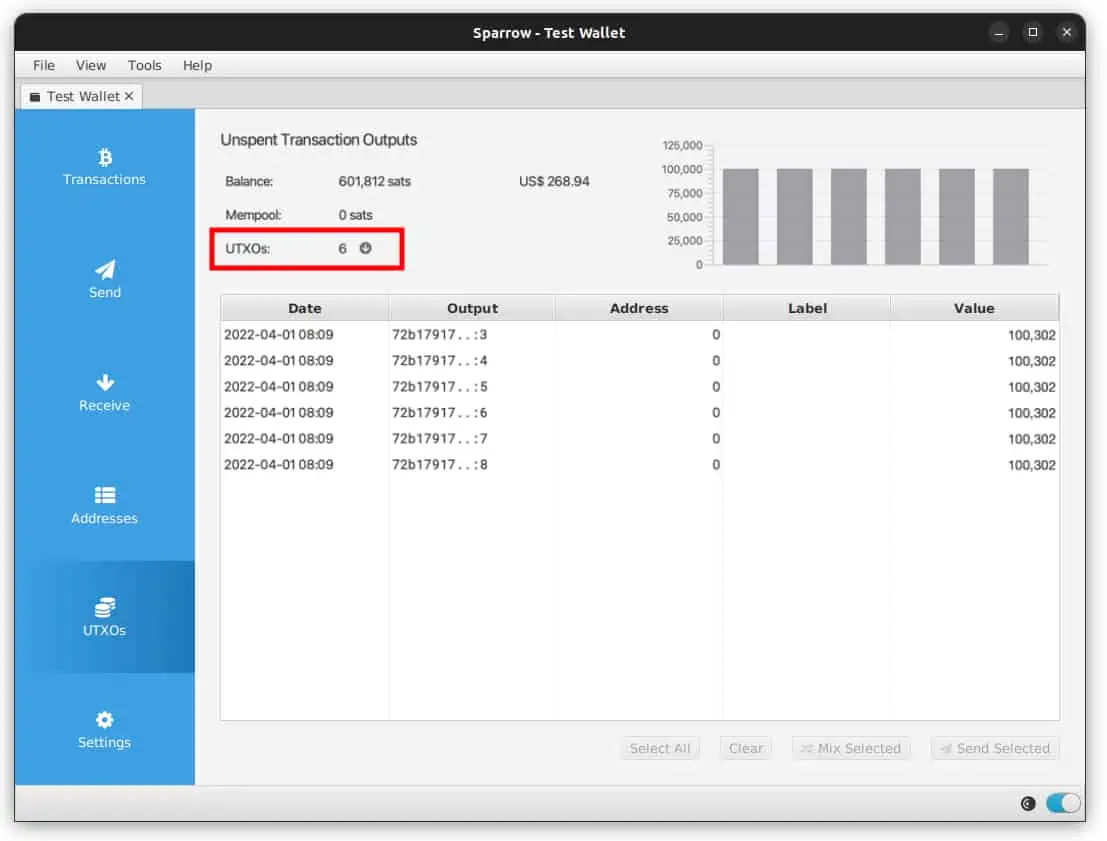Sort table by Label column header
This screenshot has height=841, width=1107.
tap(807, 308)
